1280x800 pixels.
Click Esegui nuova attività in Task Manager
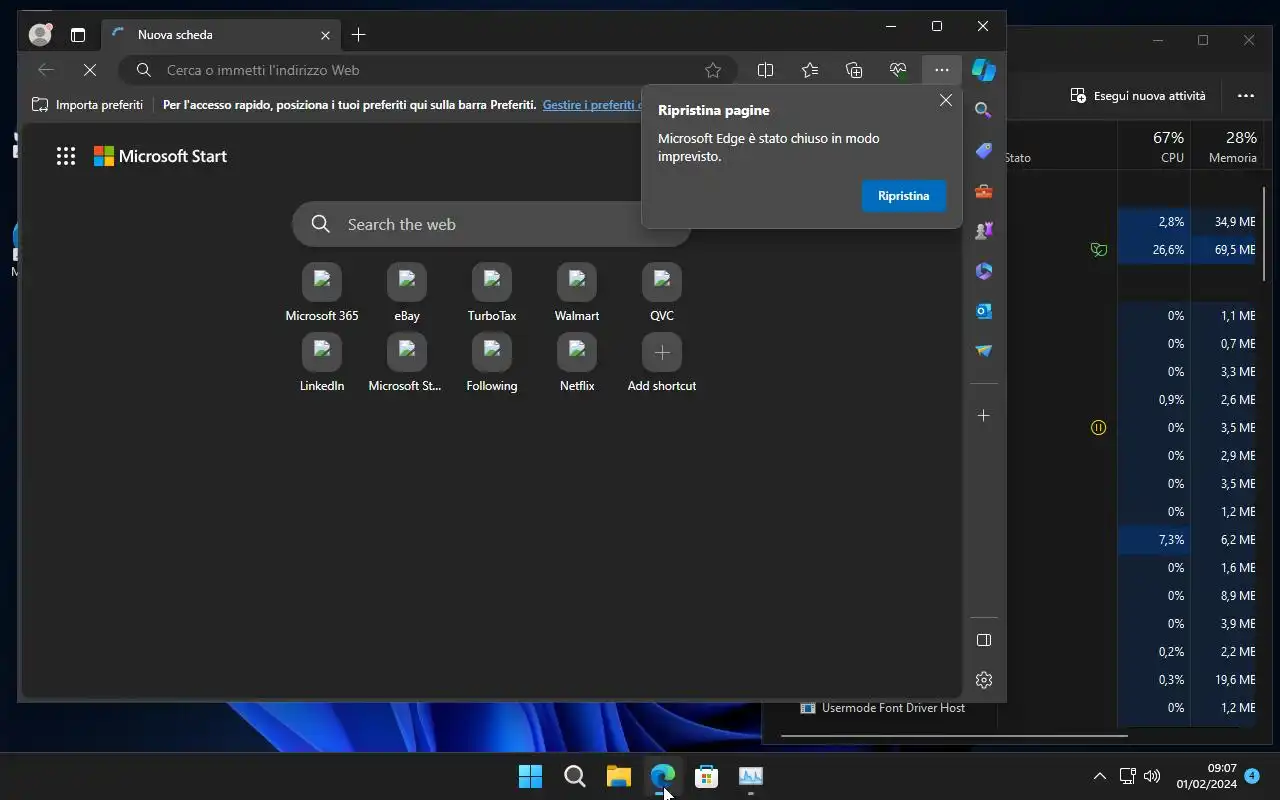pyautogui.click(x=1138, y=96)
